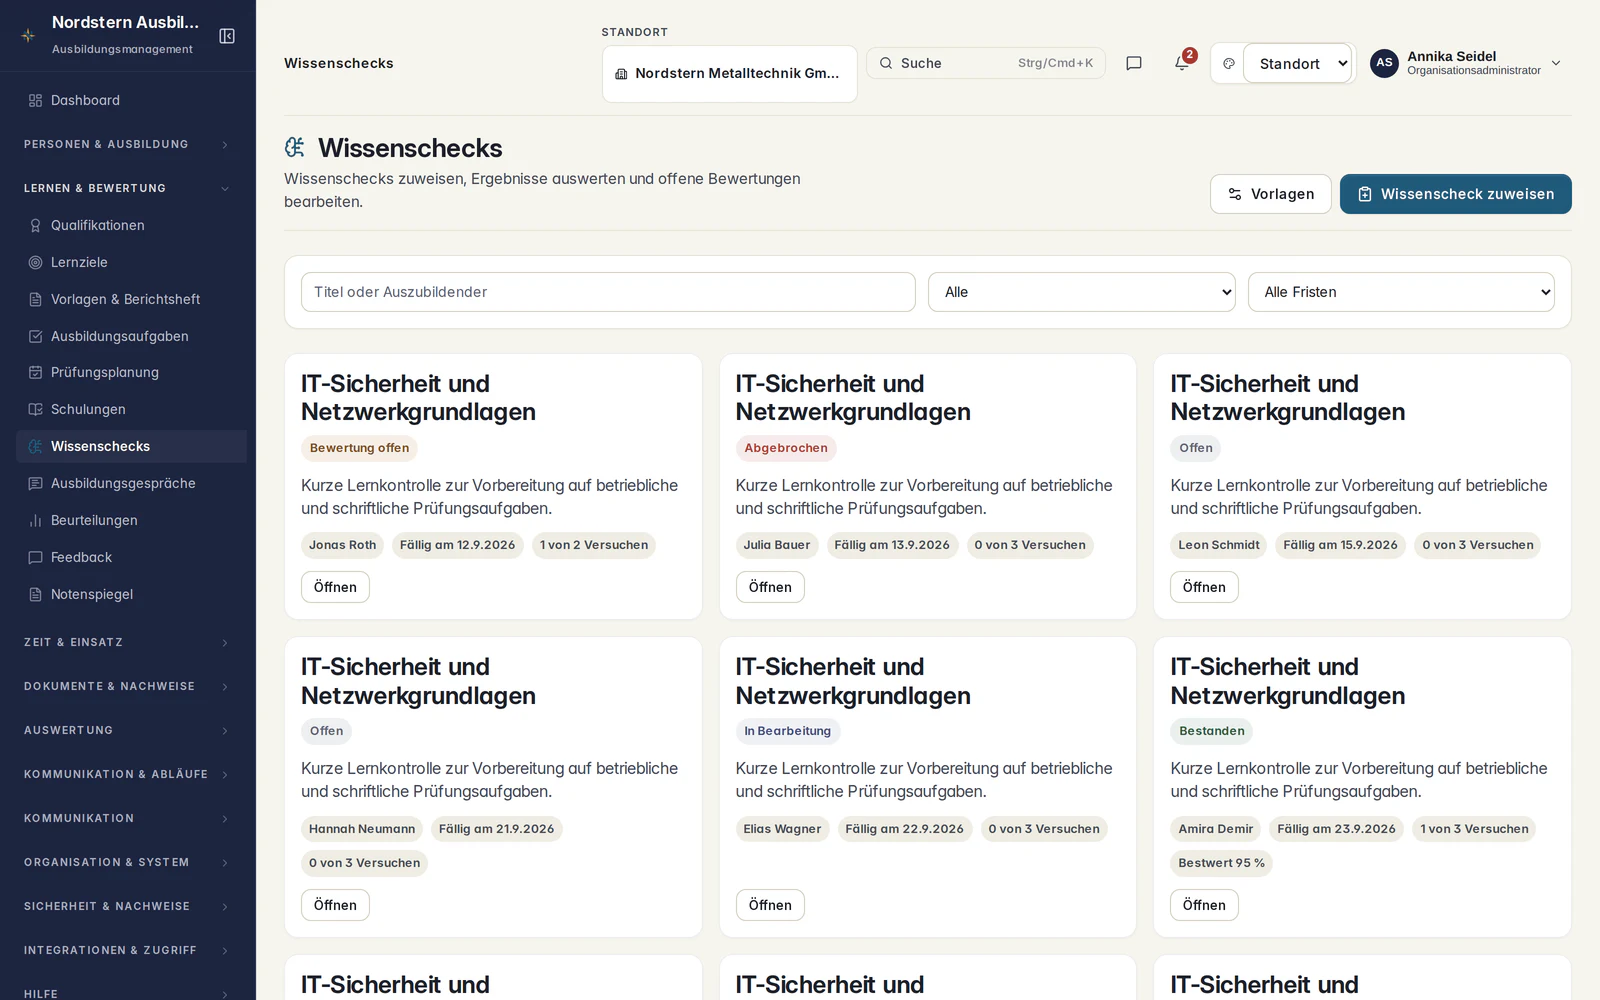Click the Schulungen book icon
Screen dimensions: 1600x1000
(35, 409)
